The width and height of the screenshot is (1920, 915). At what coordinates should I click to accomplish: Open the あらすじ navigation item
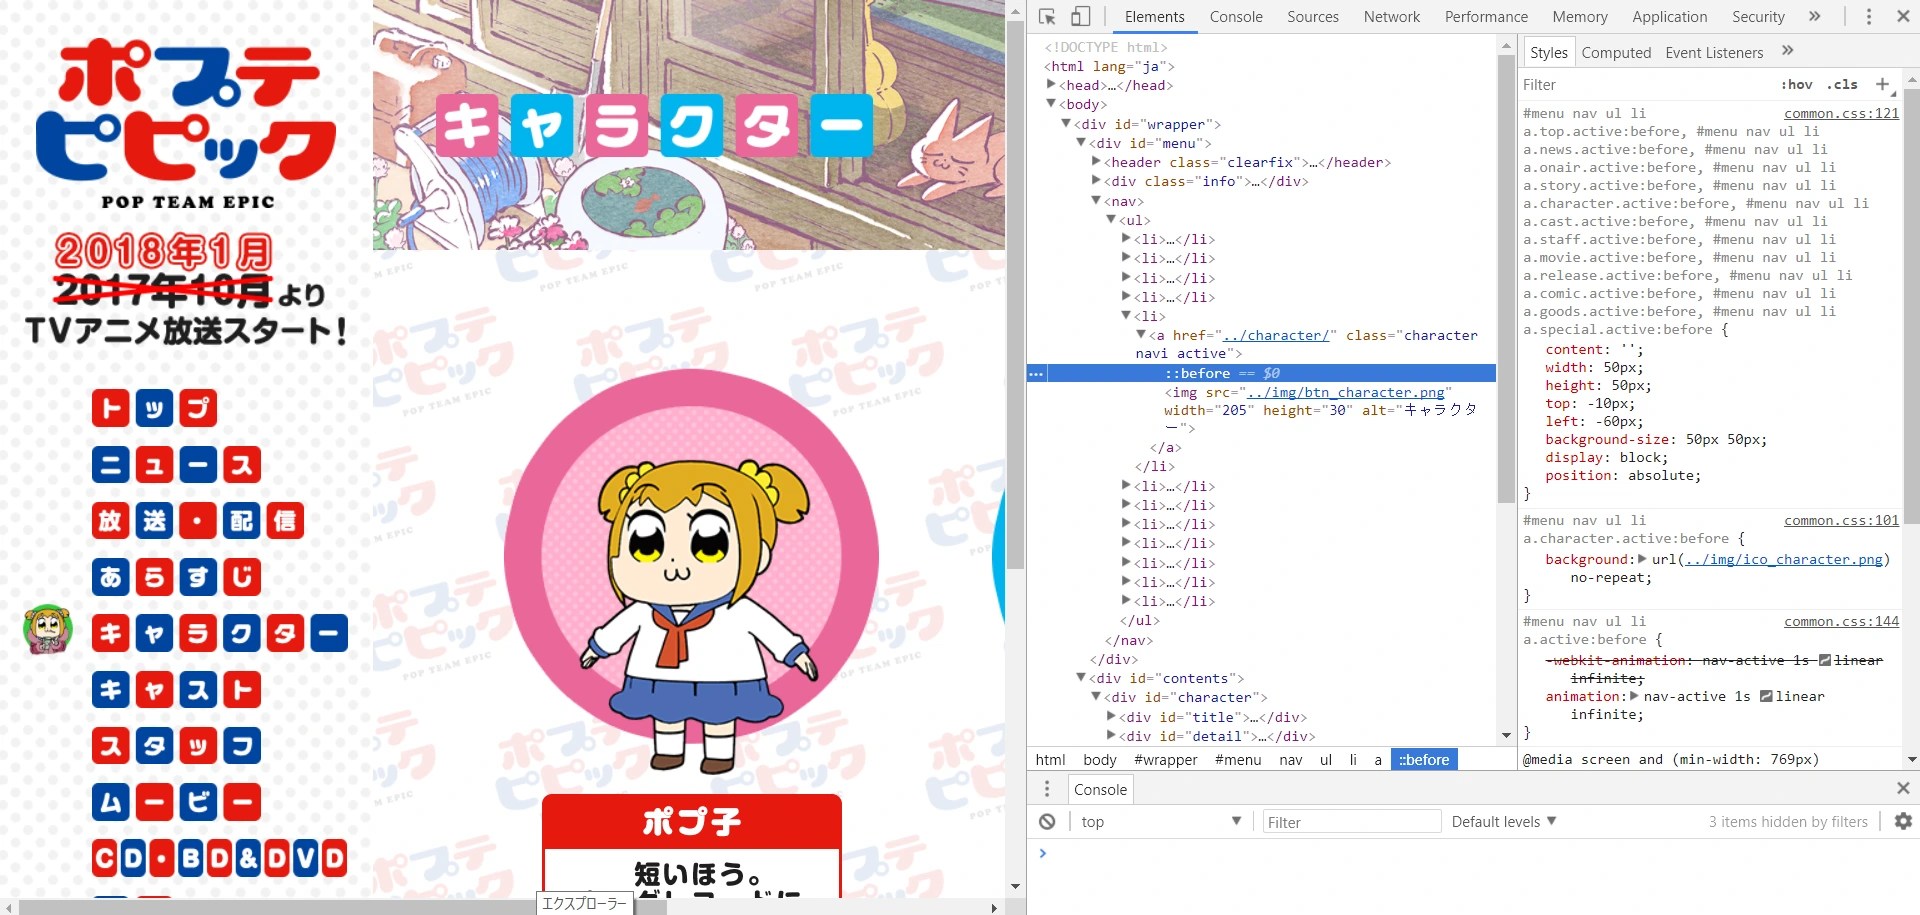(176, 577)
